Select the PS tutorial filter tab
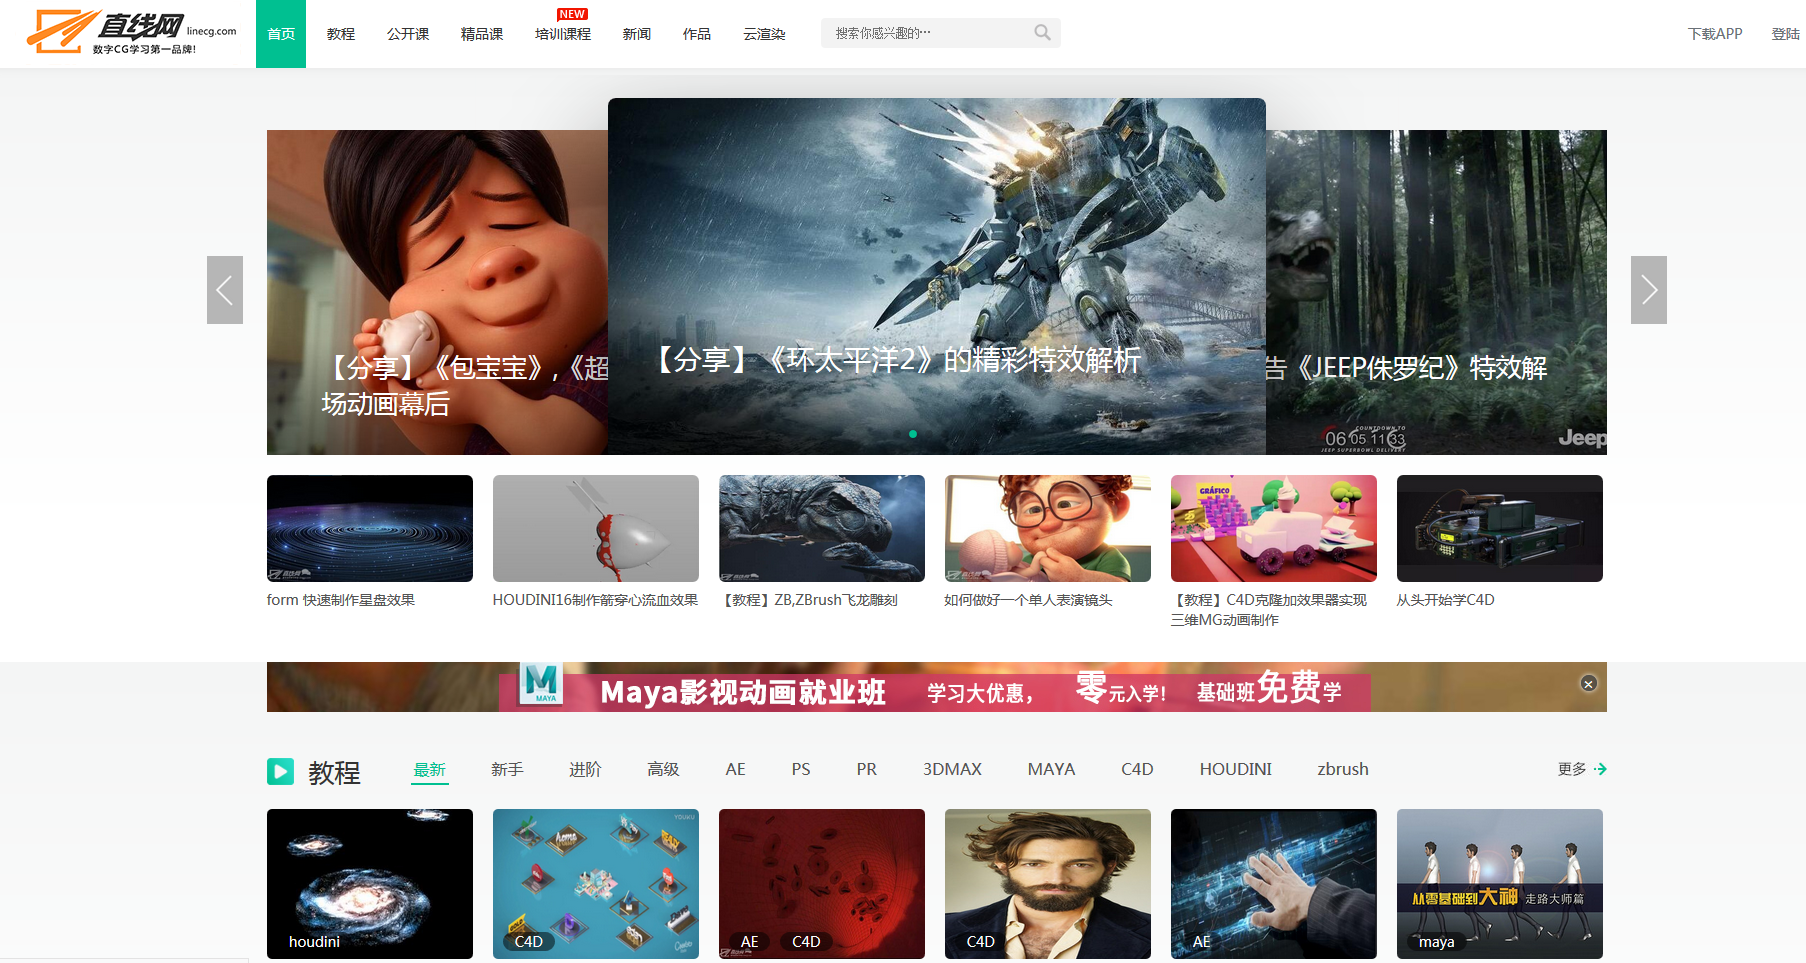The width and height of the screenshot is (1806, 963). click(x=801, y=769)
